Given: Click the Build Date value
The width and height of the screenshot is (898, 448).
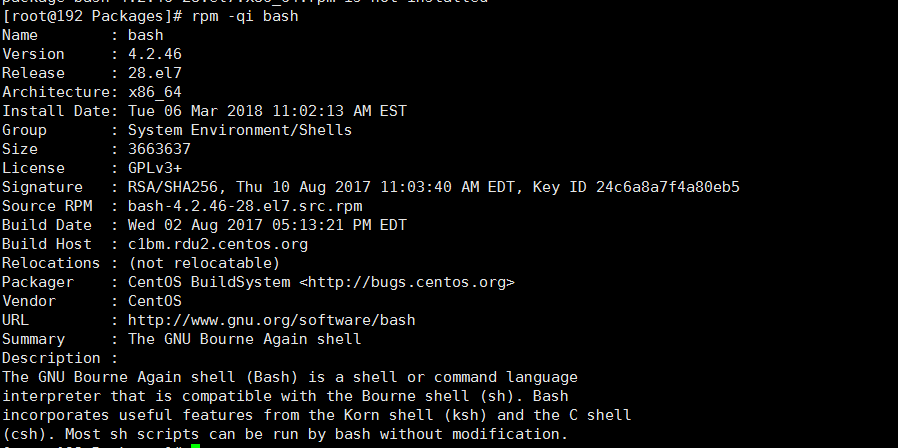Looking at the screenshot, I should pos(267,225).
